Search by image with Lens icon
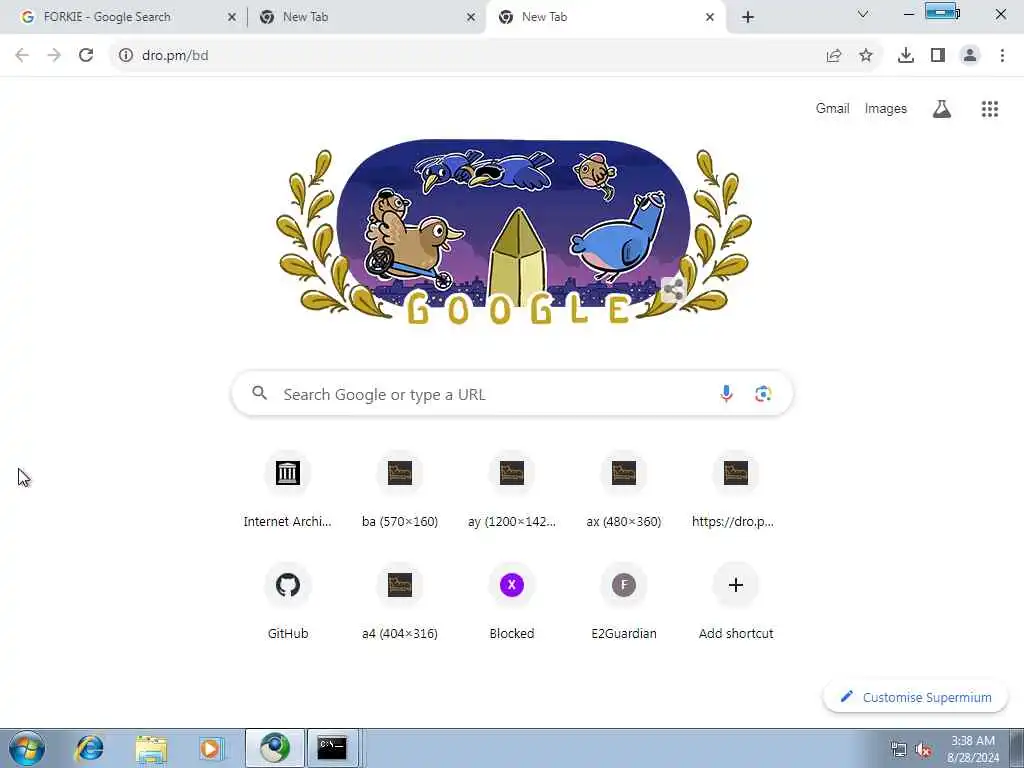The height and width of the screenshot is (768, 1024). 763,394
